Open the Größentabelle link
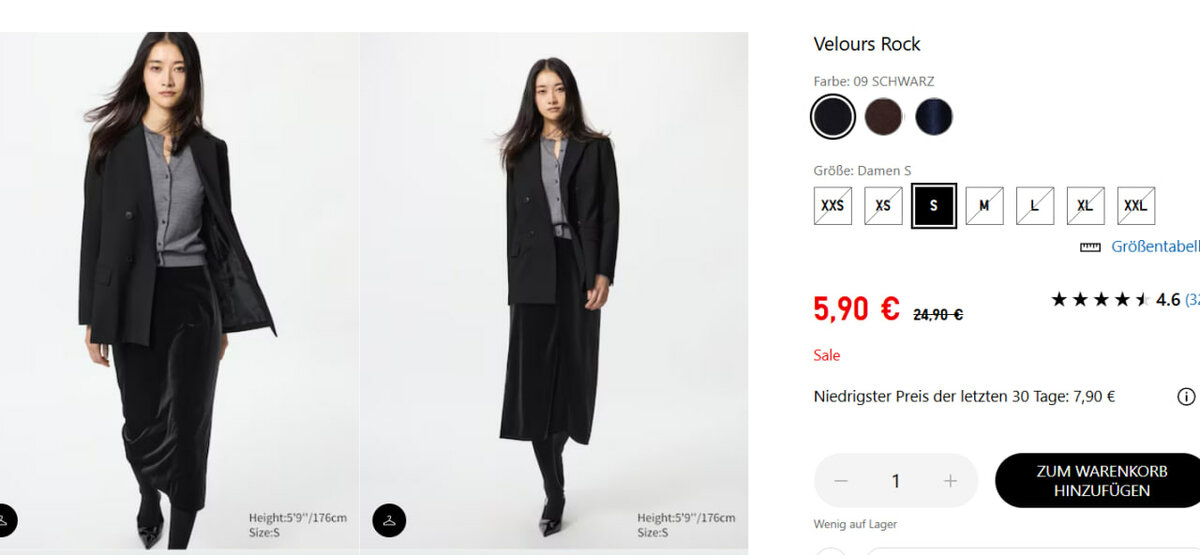1200x555 pixels. coord(1155,247)
